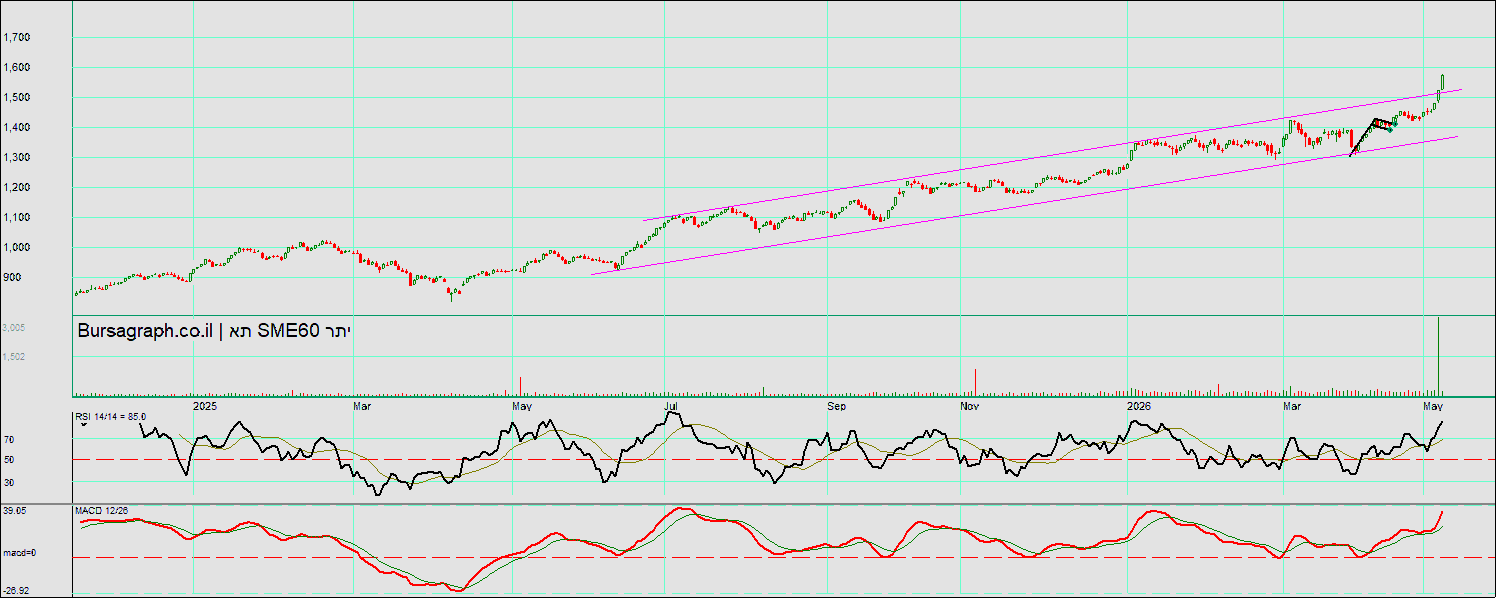Click the RSI 14/14 = 85.0 label

pyautogui.click(x=110, y=416)
